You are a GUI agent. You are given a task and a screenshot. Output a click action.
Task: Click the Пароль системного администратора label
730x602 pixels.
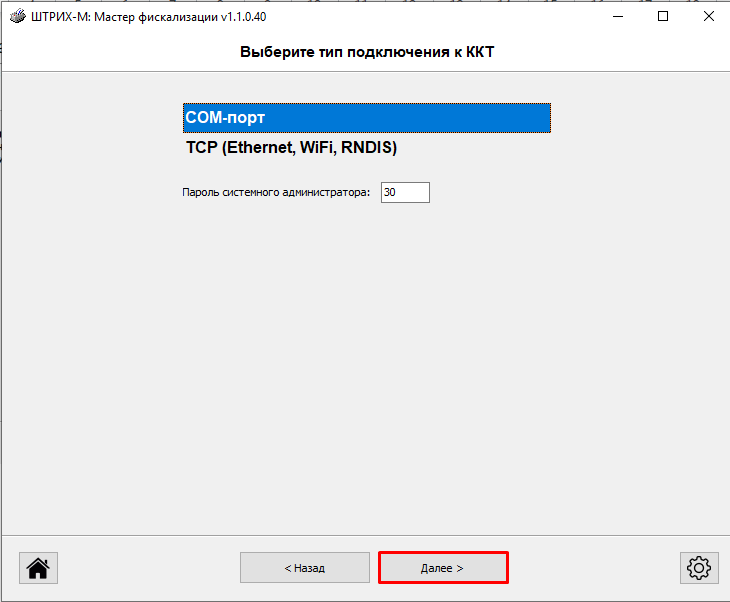point(276,192)
